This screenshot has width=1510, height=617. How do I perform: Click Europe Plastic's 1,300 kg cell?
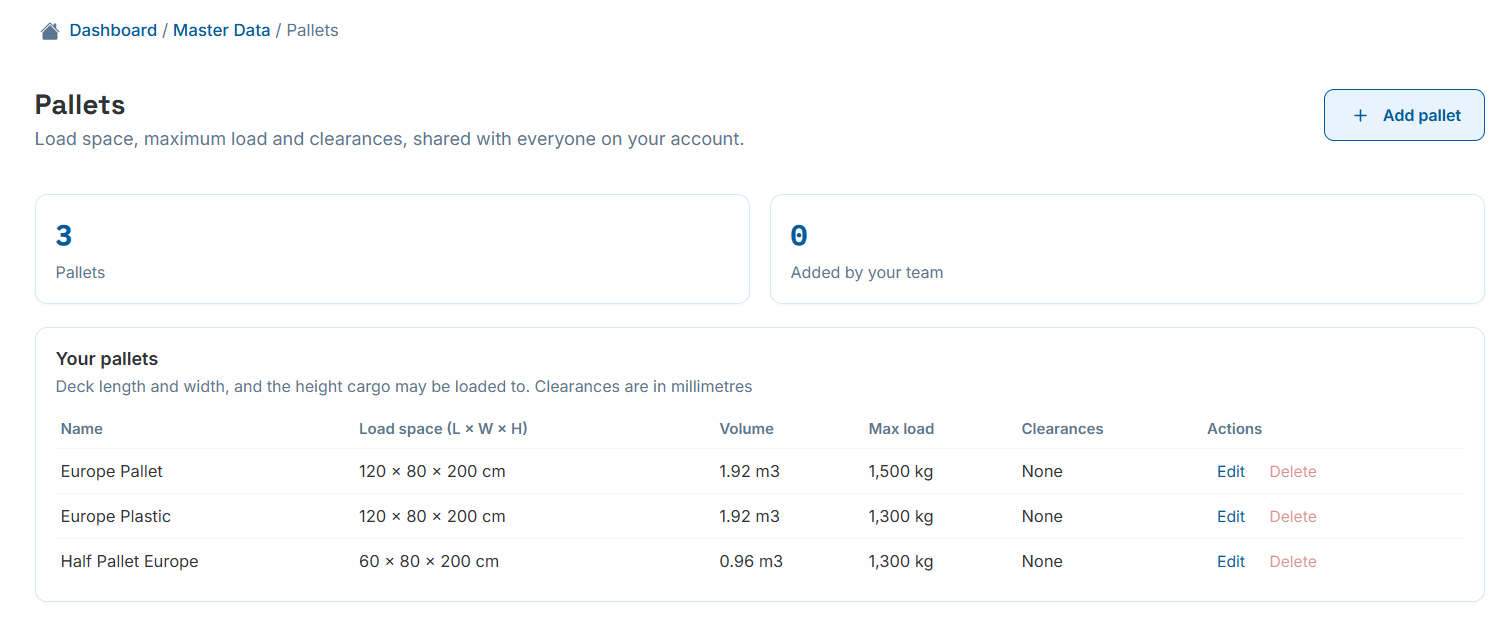(901, 516)
